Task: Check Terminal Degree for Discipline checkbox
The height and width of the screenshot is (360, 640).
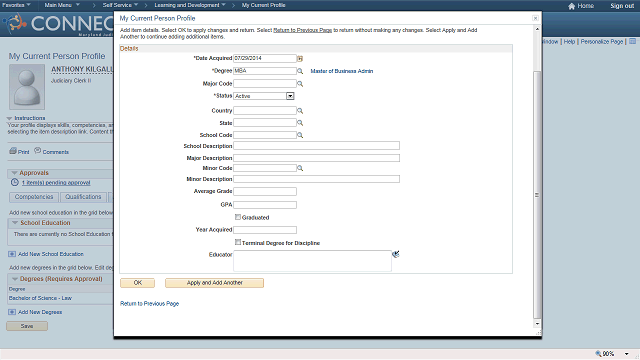Action: click(x=238, y=242)
